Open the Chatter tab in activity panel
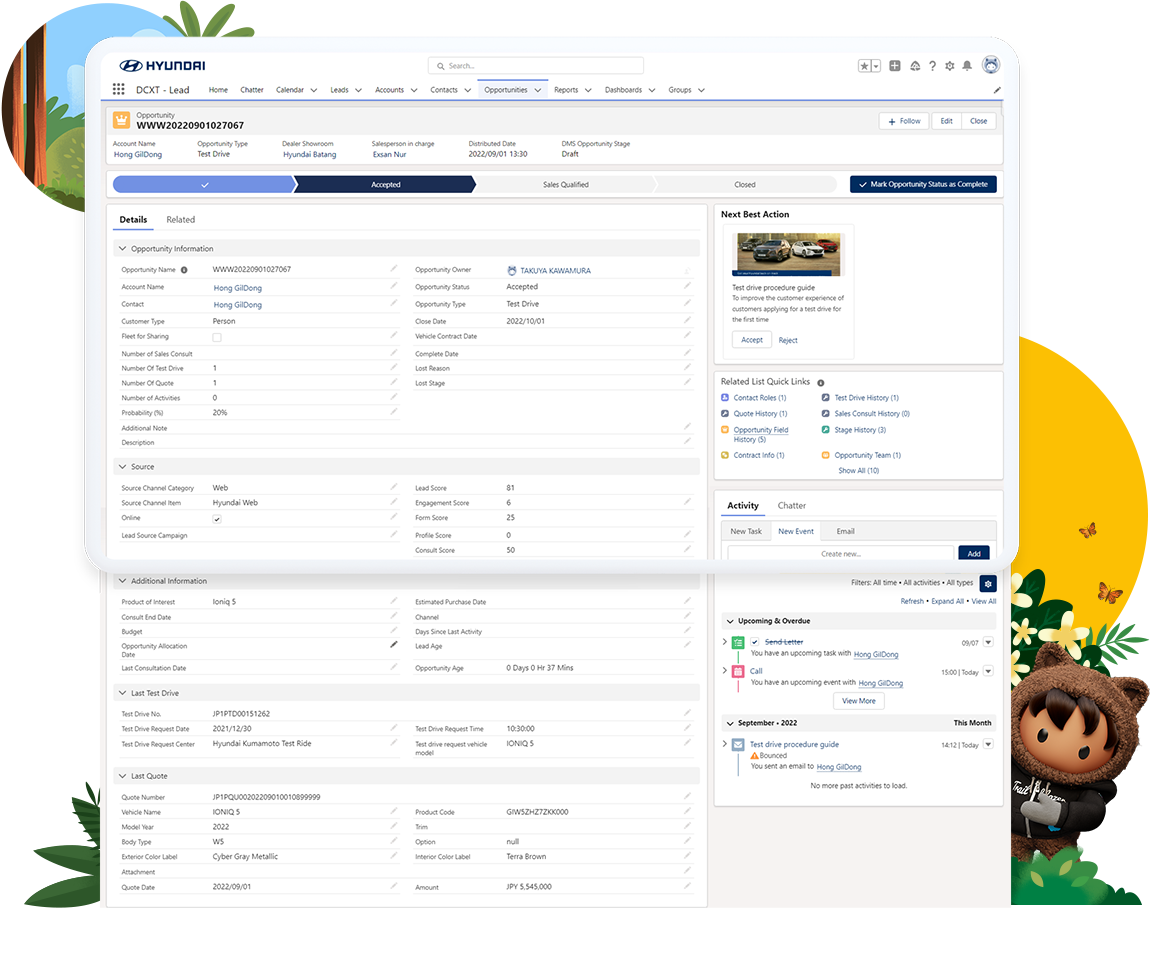 pyautogui.click(x=791, y=506)
